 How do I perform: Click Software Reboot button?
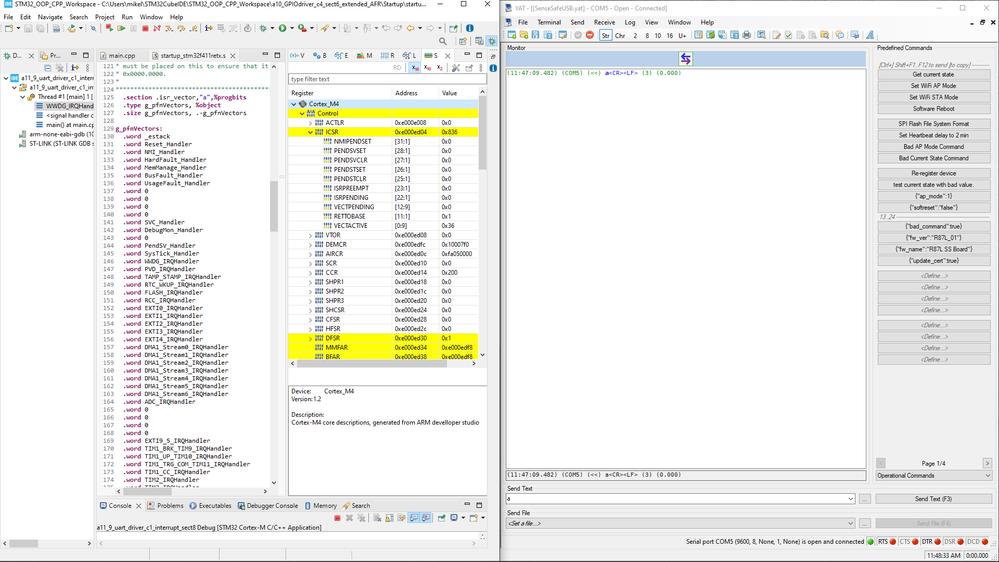tap(933, 109)
